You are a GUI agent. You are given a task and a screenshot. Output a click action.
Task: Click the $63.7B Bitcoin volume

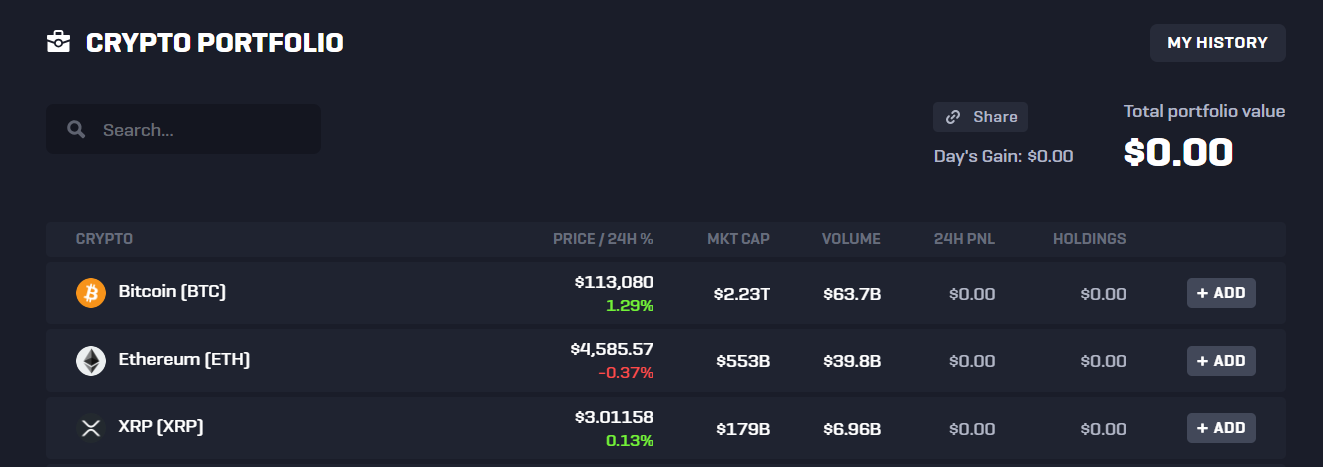pos(852,294)
